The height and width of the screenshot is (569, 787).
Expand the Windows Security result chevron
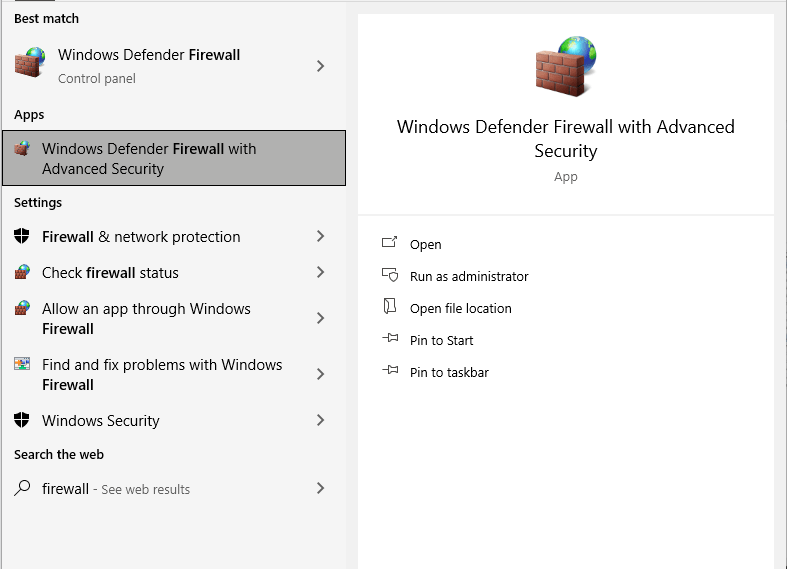point(320,421)
